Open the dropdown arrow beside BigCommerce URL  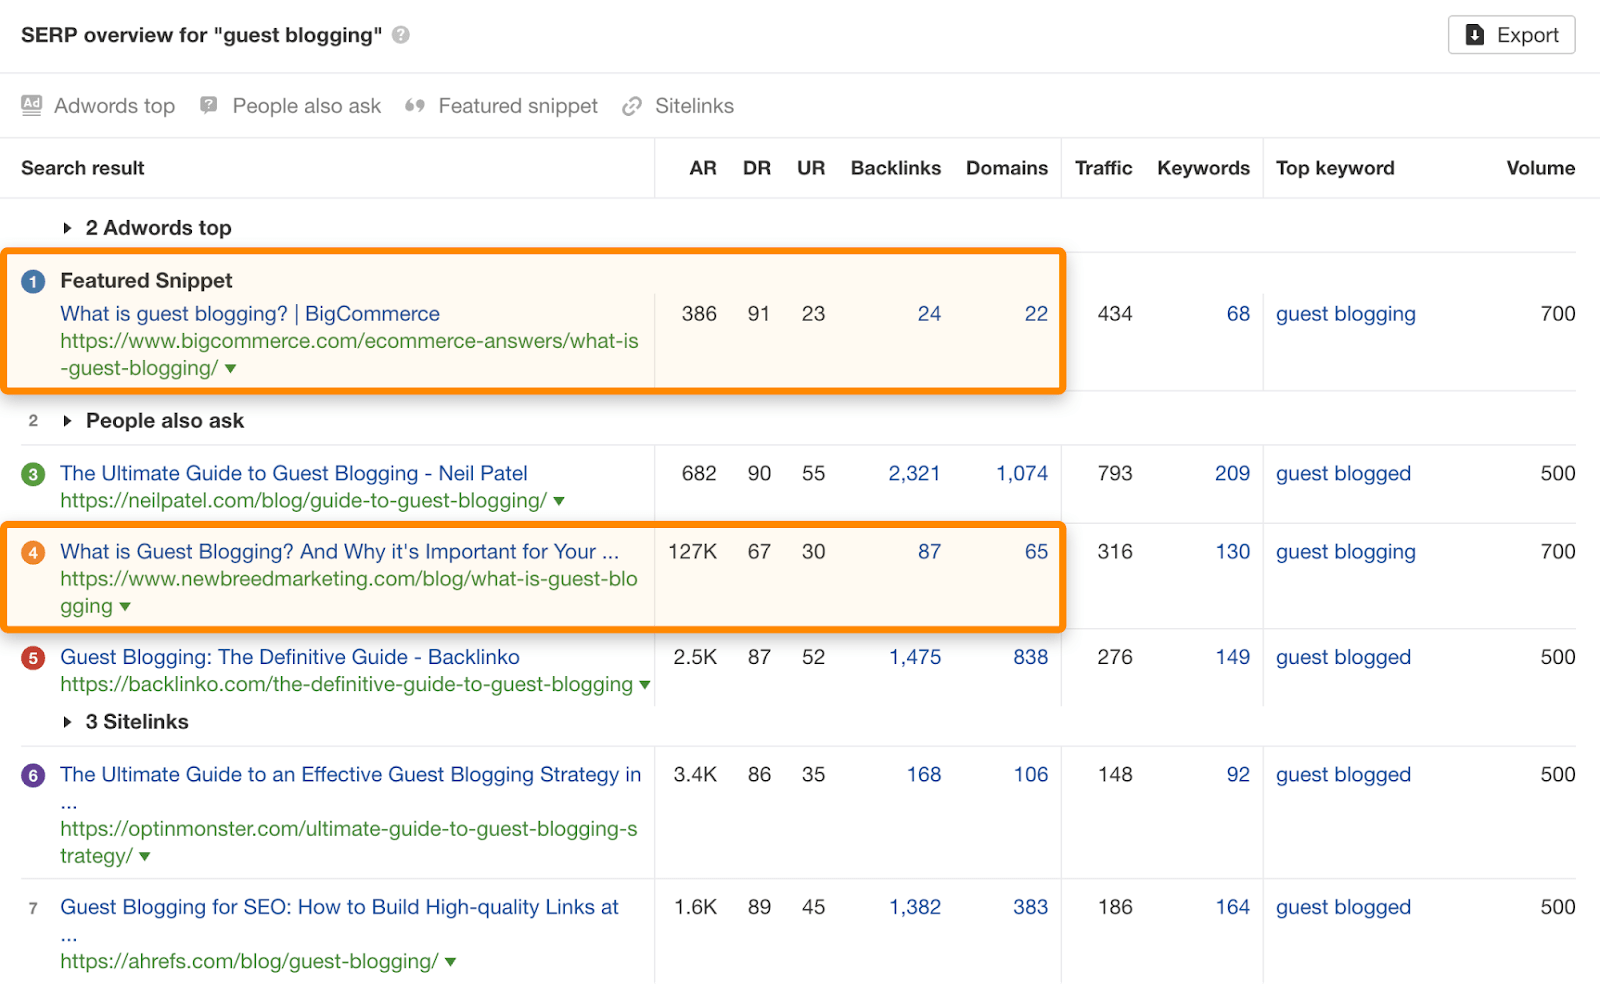(x=230, y=368)
